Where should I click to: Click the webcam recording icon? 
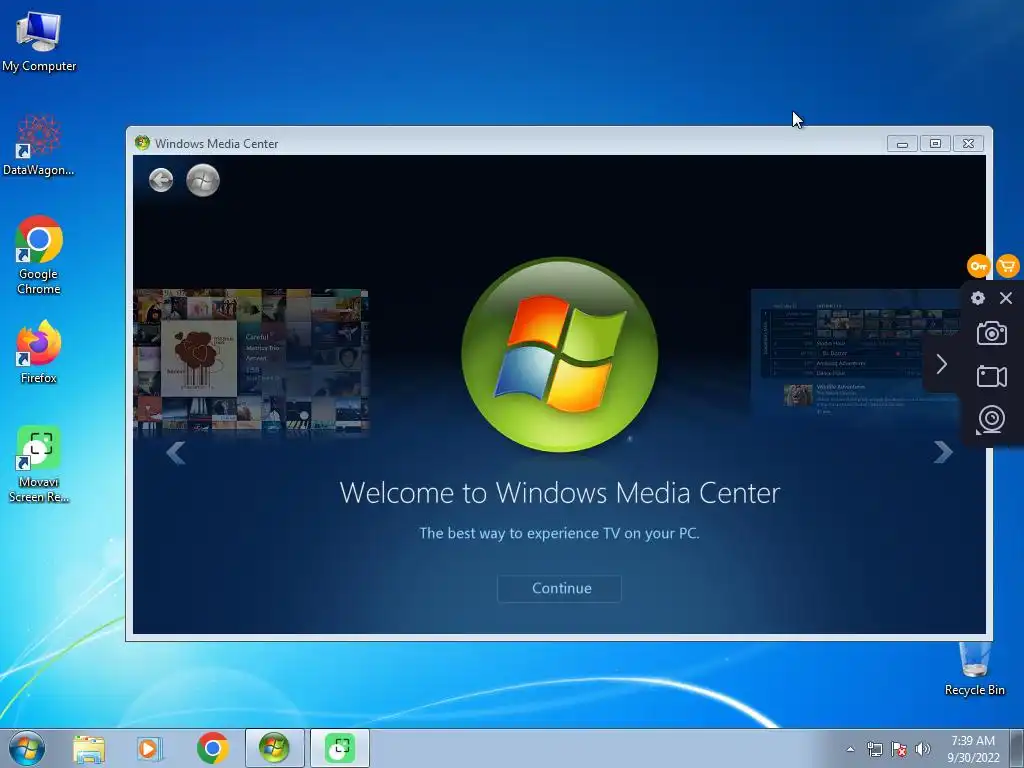(991, 419)
